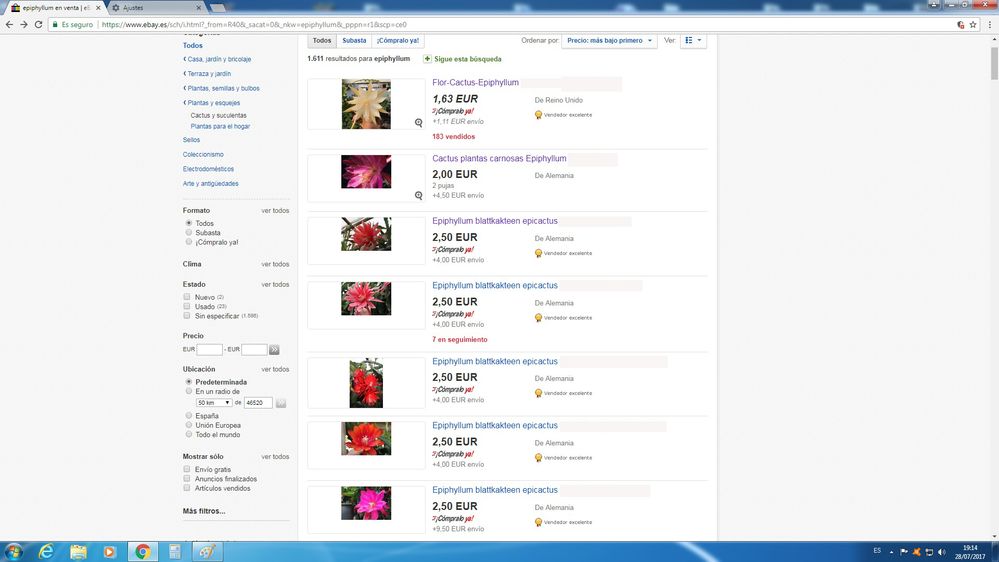
Task: Open the media player from the taskbar
Action: [x=109, y=551]
